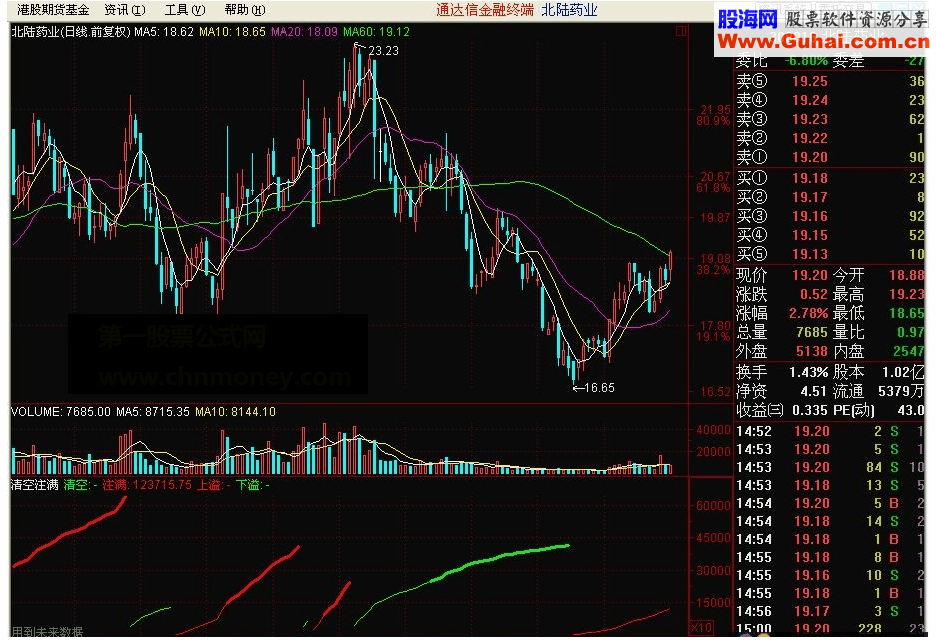Select the 卖⑤ 19.25 ask row
Viewport: 936px width, 640px height.
[x=830, y=81]
